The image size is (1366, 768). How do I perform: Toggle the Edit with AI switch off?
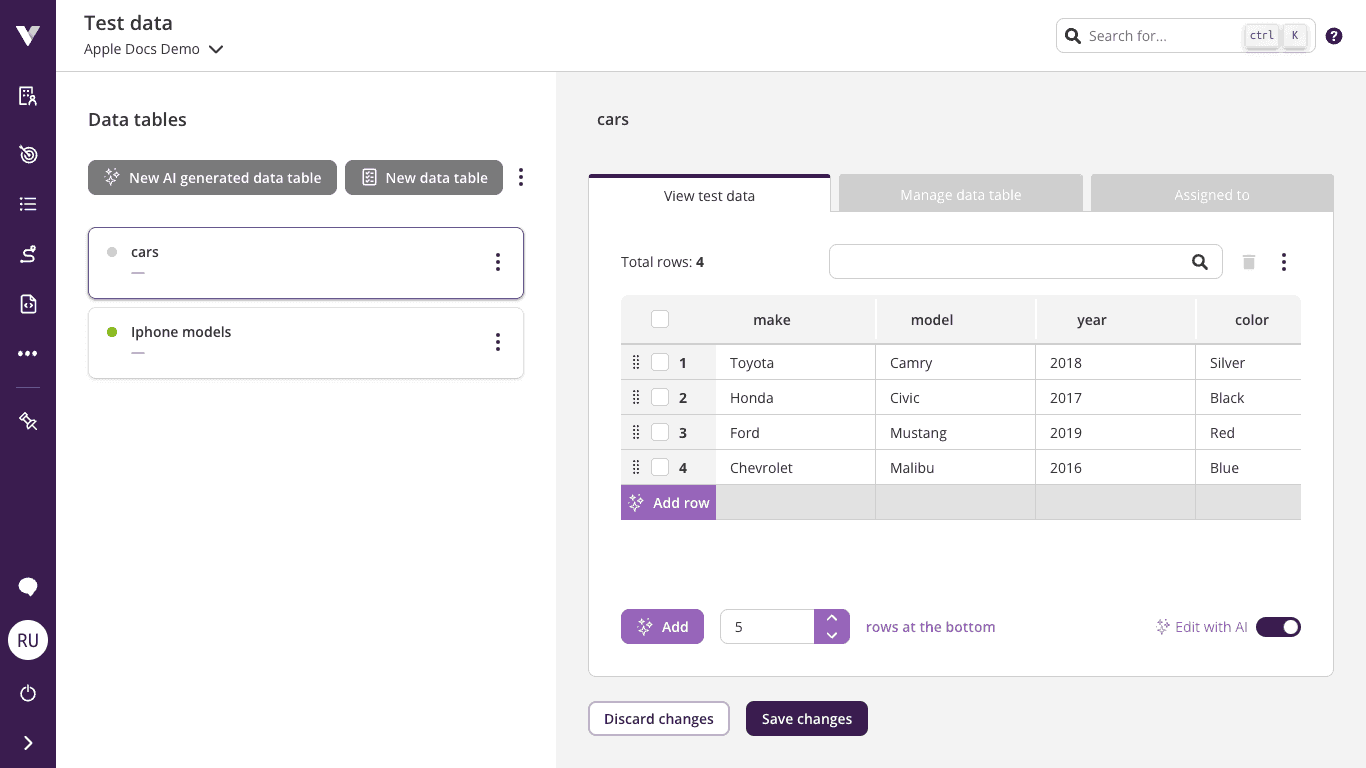1278,627
